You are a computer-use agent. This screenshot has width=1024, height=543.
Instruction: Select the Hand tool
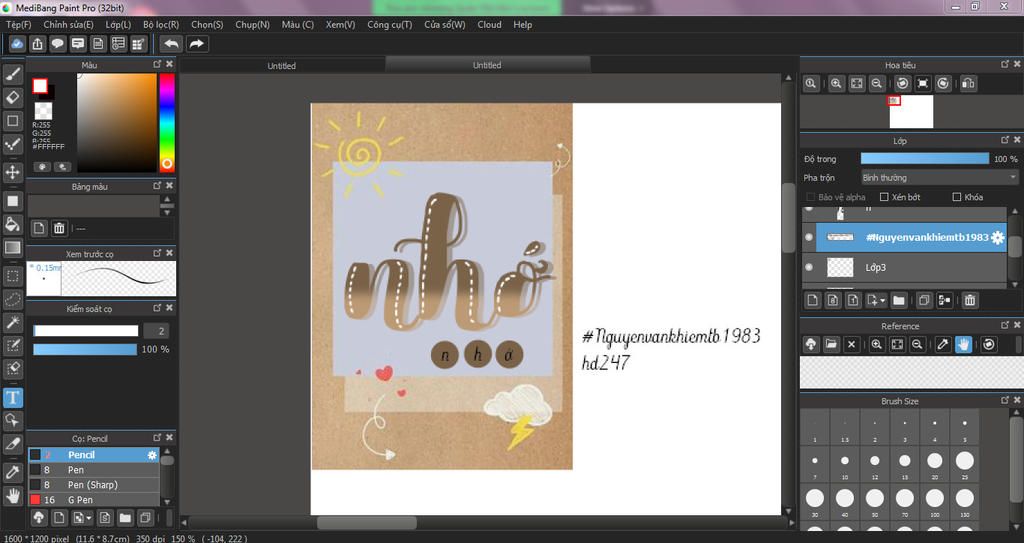pos(12,495)
